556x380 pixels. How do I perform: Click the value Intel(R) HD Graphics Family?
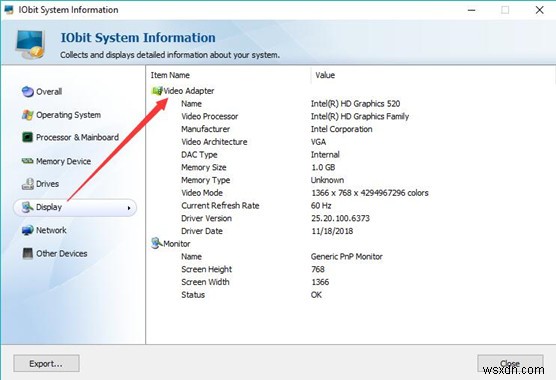tap(360, 116)
